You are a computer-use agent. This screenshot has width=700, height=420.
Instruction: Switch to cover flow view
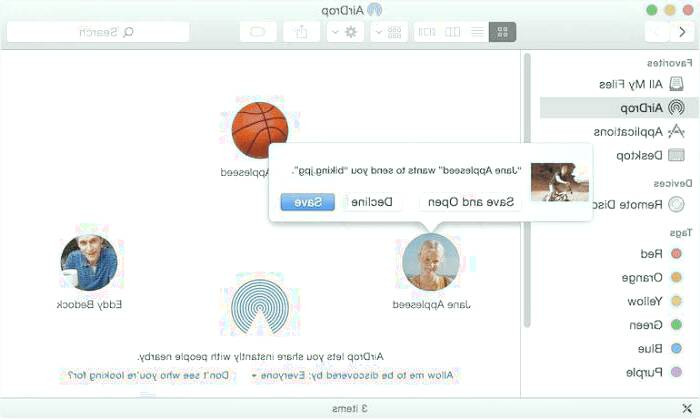click(427, 32)
